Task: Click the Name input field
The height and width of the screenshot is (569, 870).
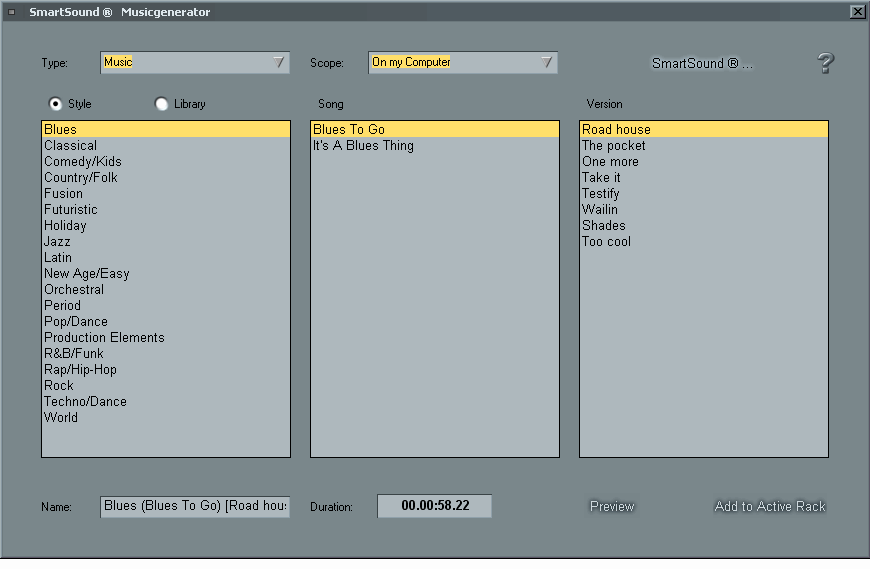Action: (195, 506)
